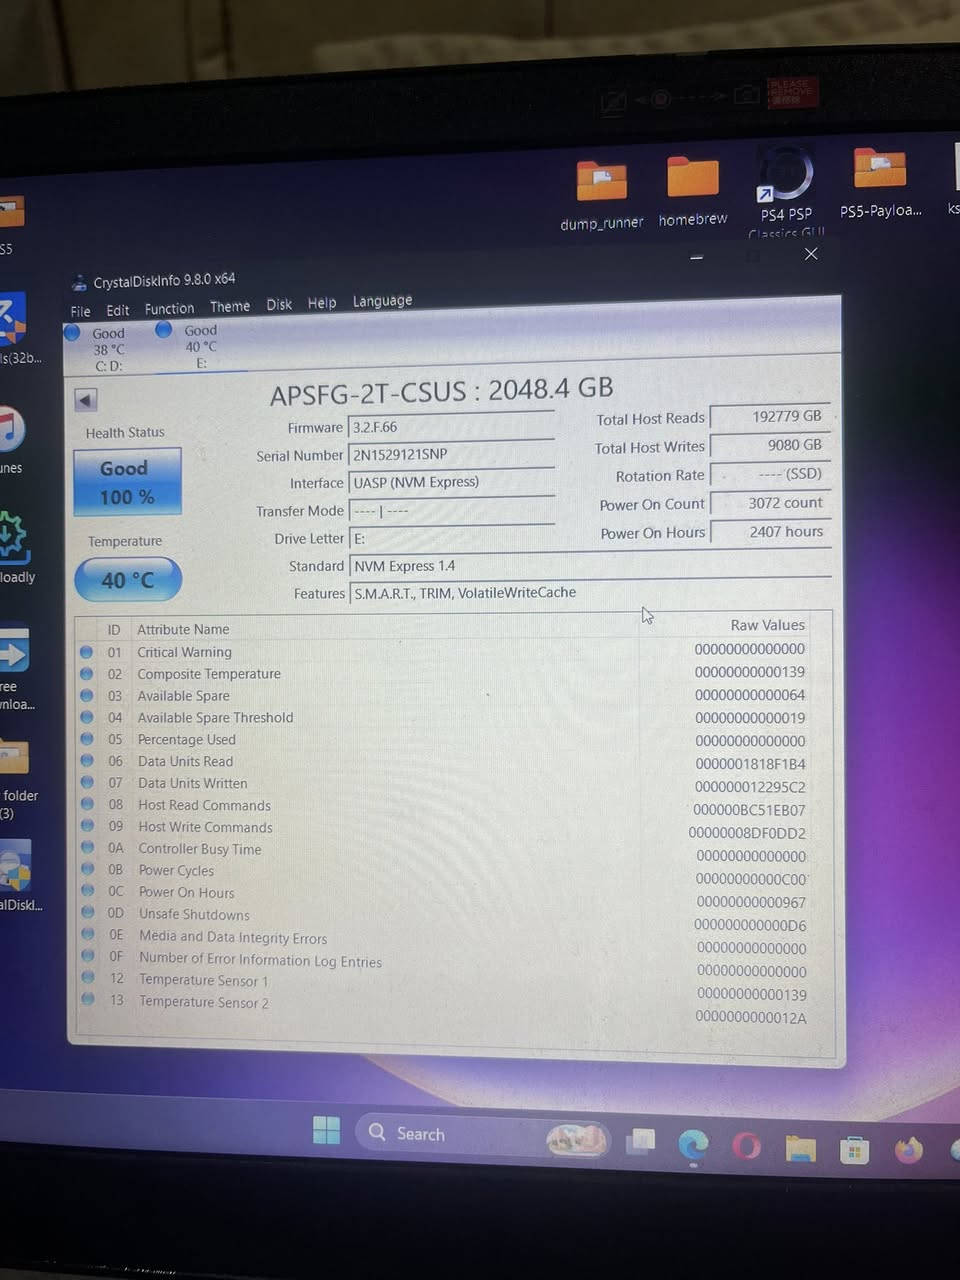Viewport: 960px width, 1280px height.
Task: Click the status dot of Available Spare Threshold
Action: tap(86, 718)
